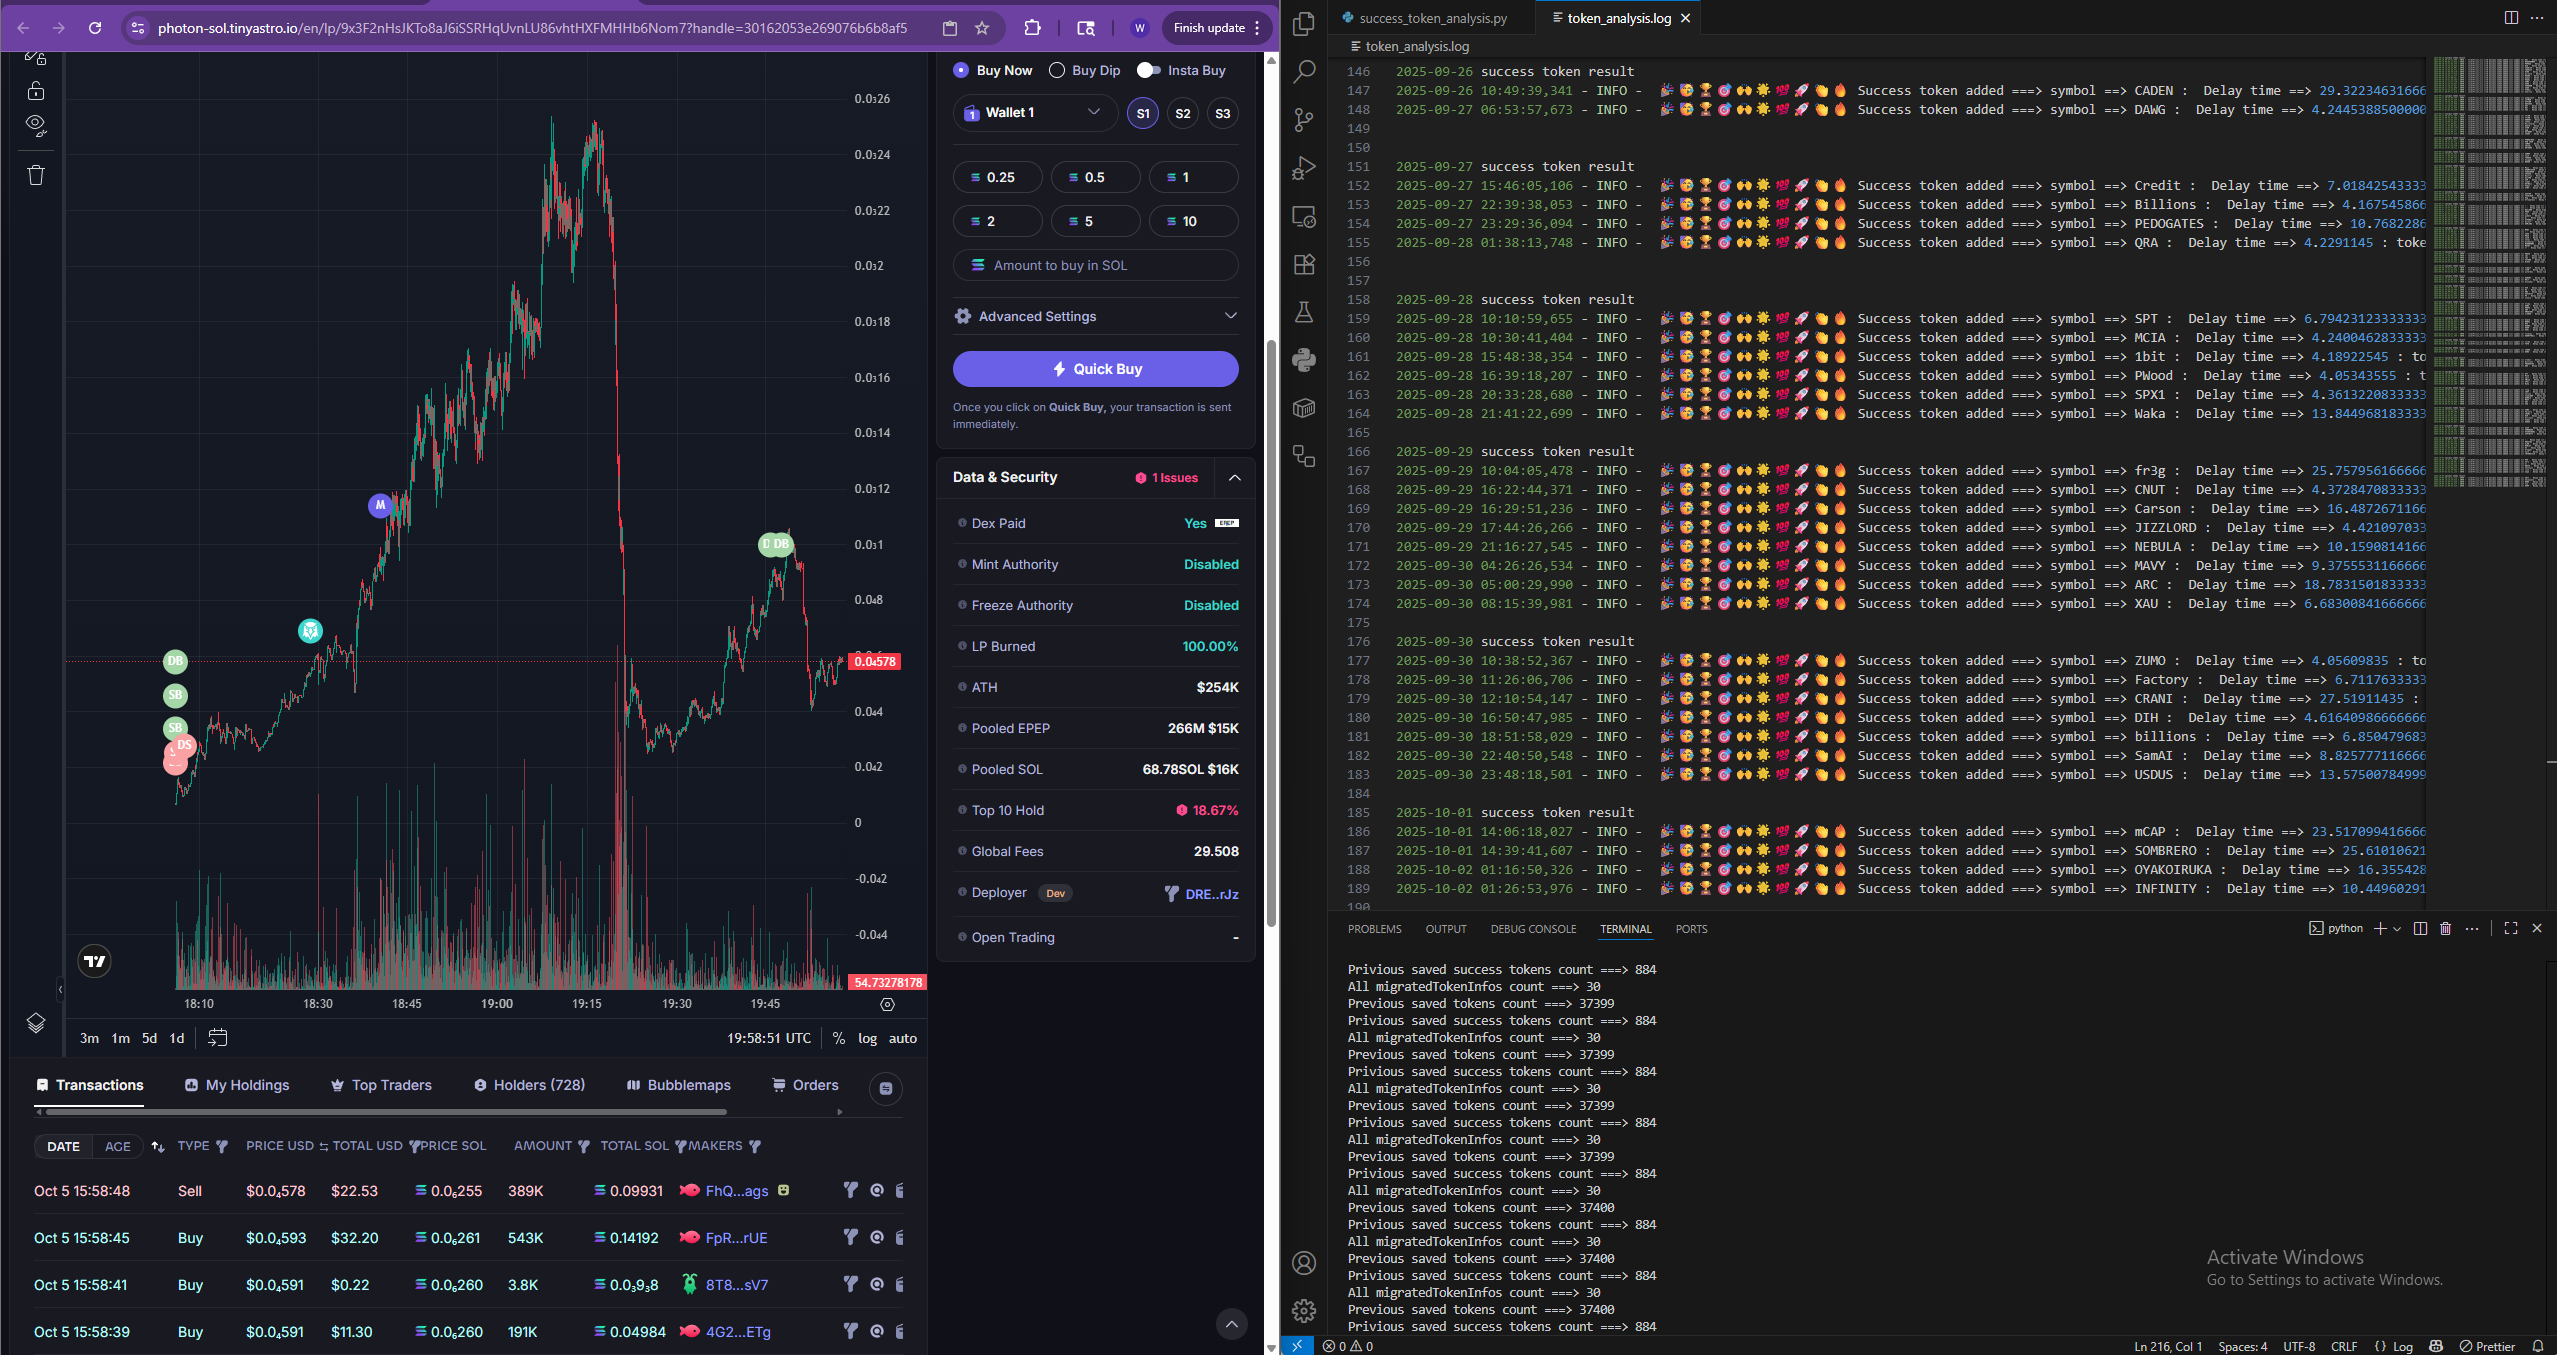Expand the Advanced Settings section
Screen dimensions: 2557x1355
(1095, 316)
